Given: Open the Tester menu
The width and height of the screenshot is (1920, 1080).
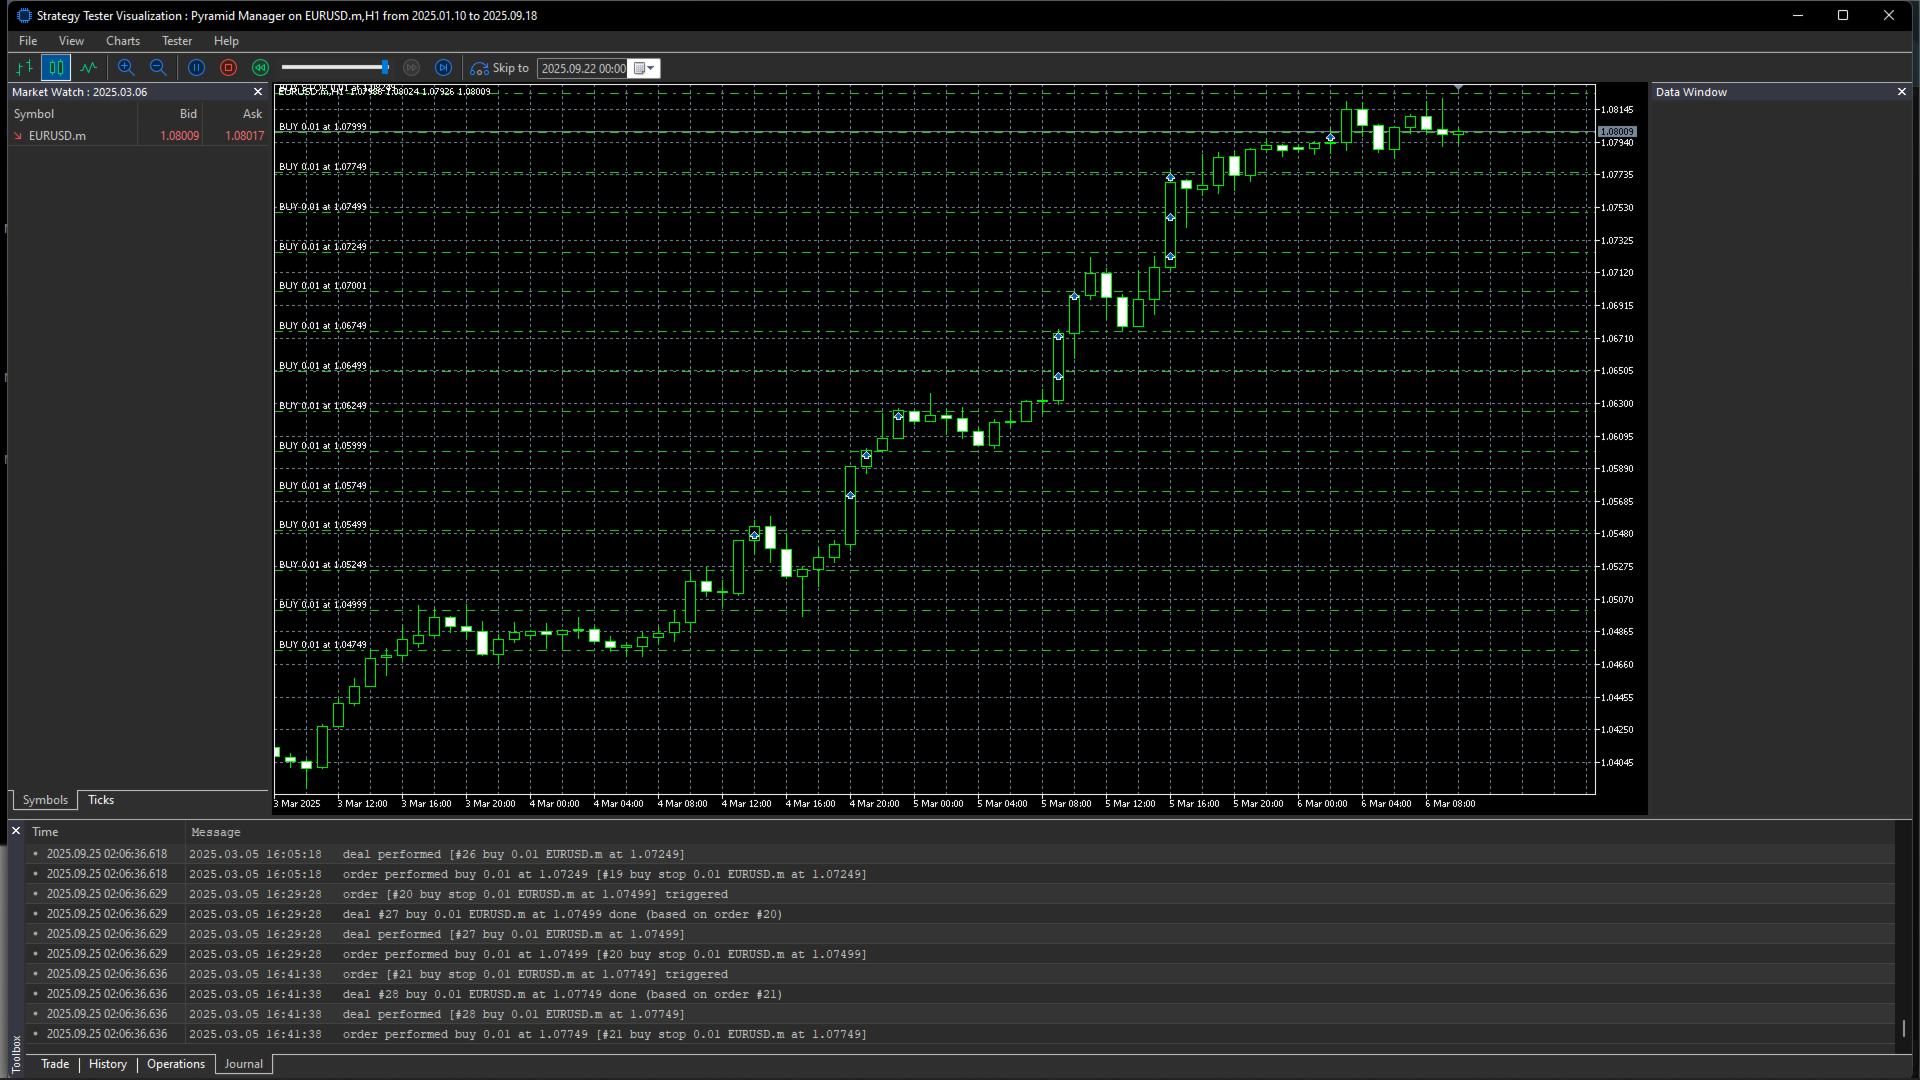Looking at the screenshot, I should tap(177, 41).
